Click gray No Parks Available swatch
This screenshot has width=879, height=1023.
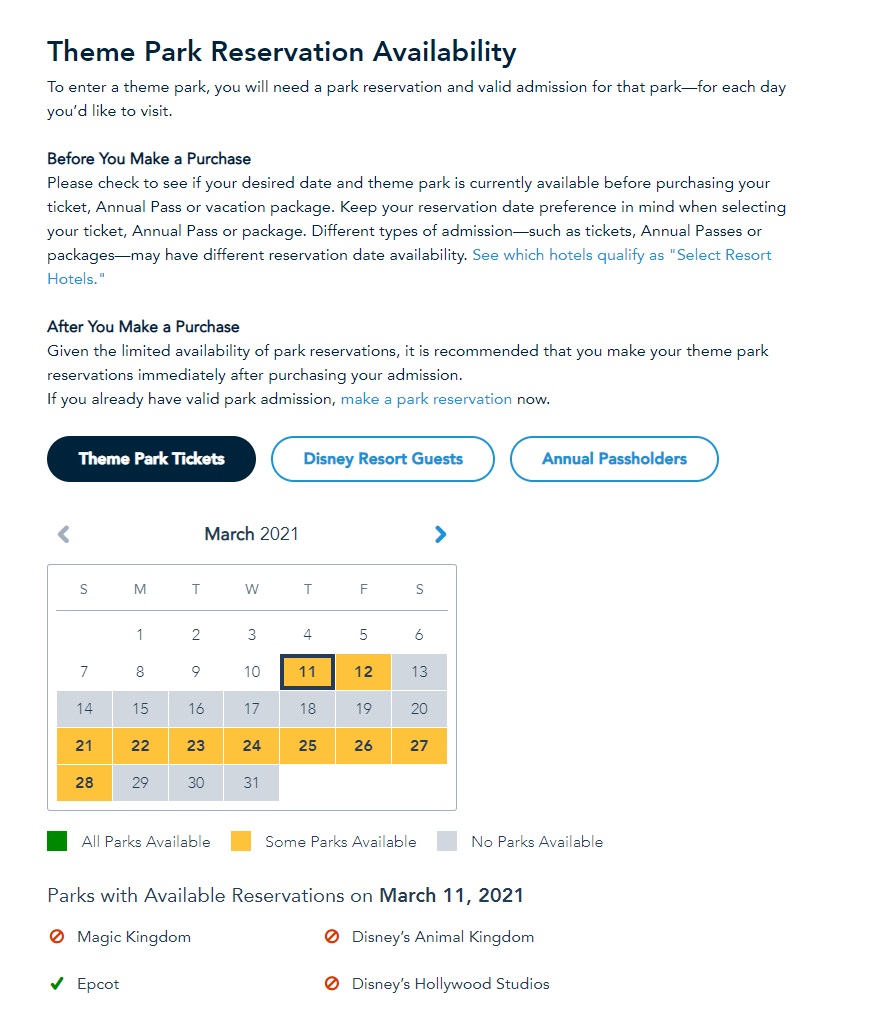tap(447, 841)
